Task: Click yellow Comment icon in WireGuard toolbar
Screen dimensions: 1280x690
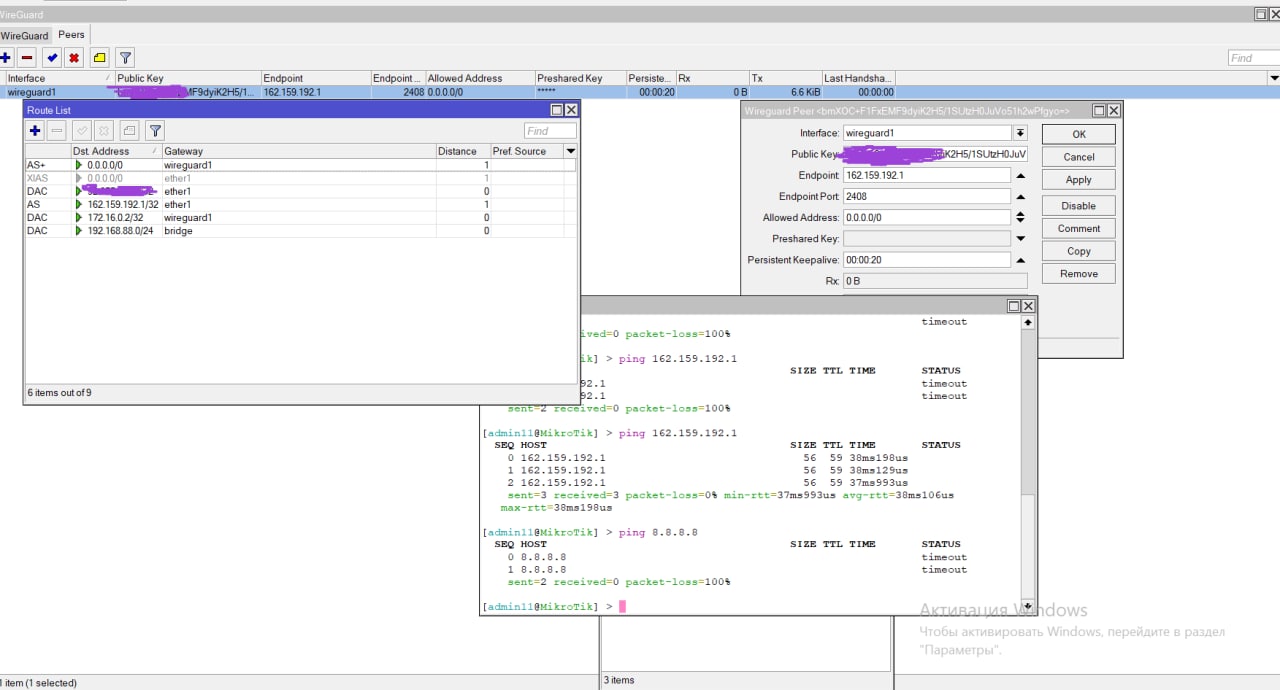Action: 100,58
